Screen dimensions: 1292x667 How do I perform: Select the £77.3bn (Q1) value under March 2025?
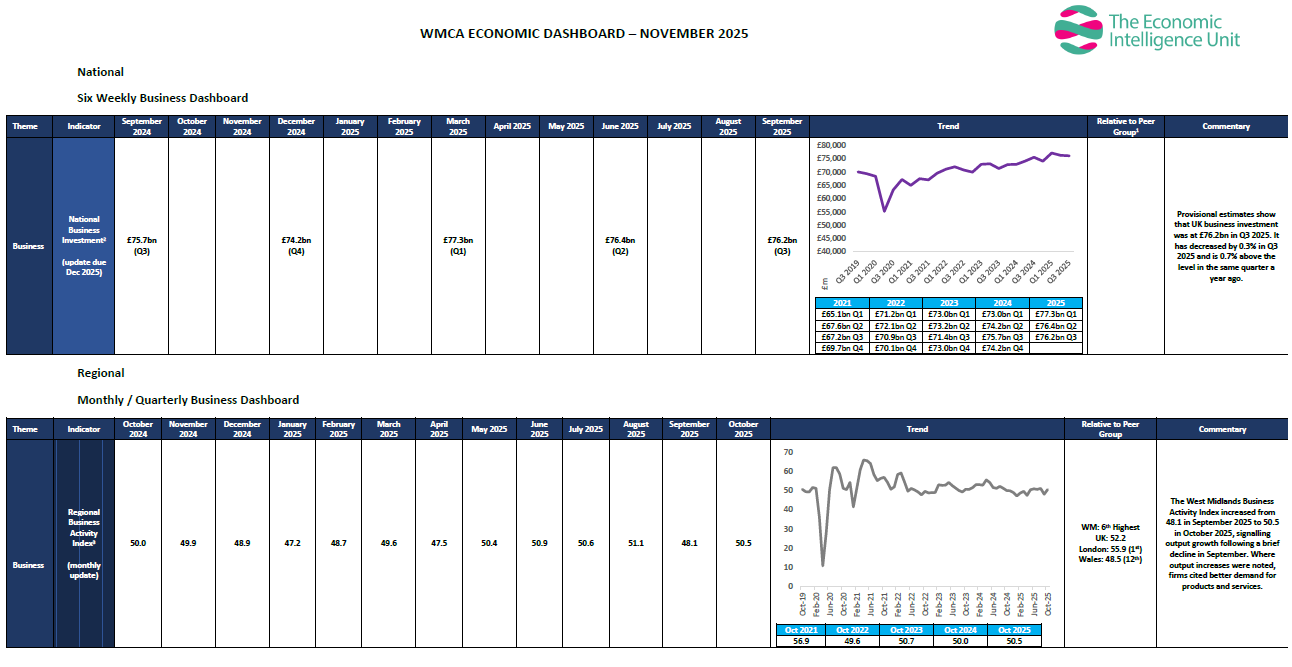pos(458,245)
